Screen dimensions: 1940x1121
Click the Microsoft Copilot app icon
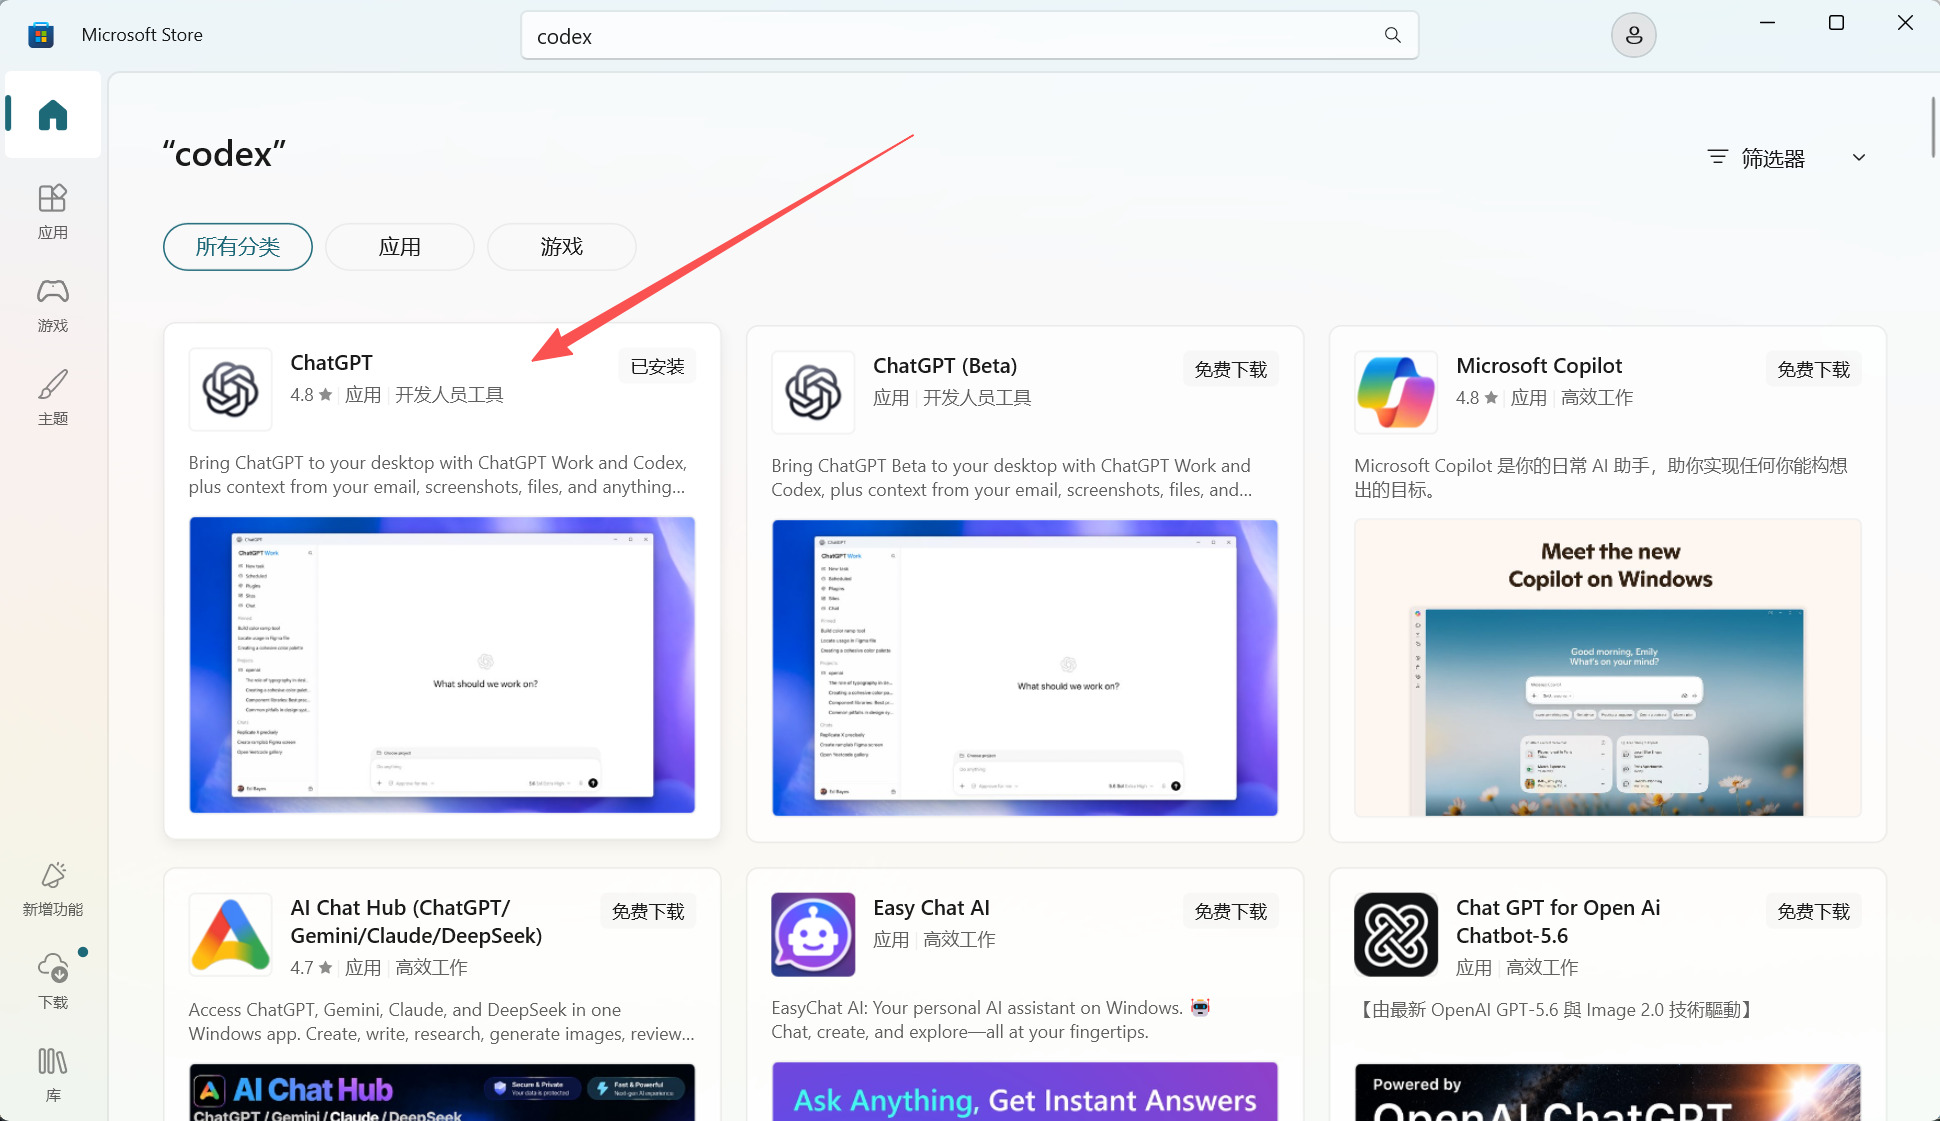pos(1396,392)
